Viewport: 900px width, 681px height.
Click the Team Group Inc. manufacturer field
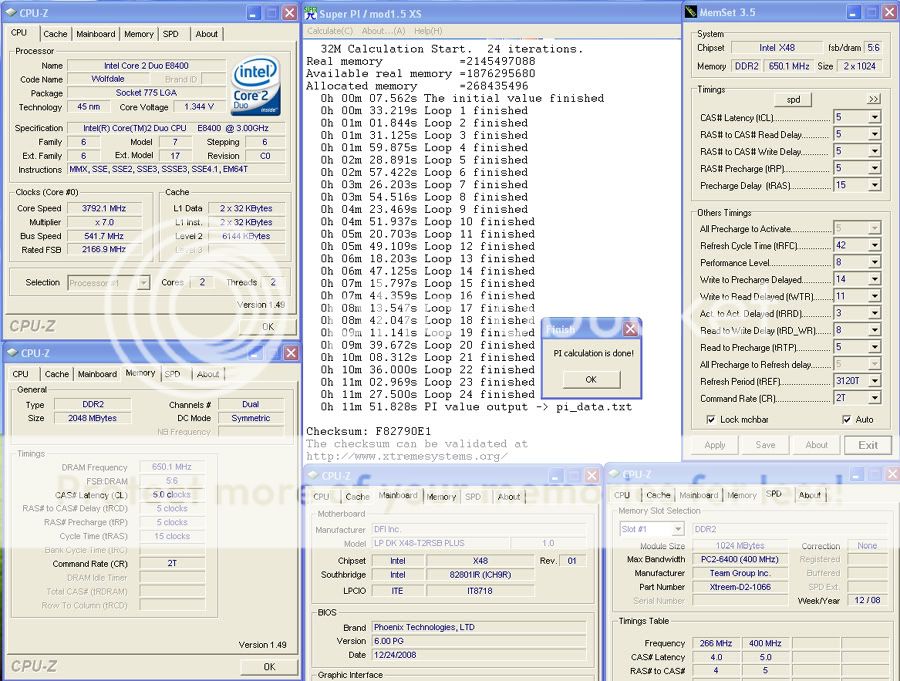pyautogui.click(x=740, y=573)
